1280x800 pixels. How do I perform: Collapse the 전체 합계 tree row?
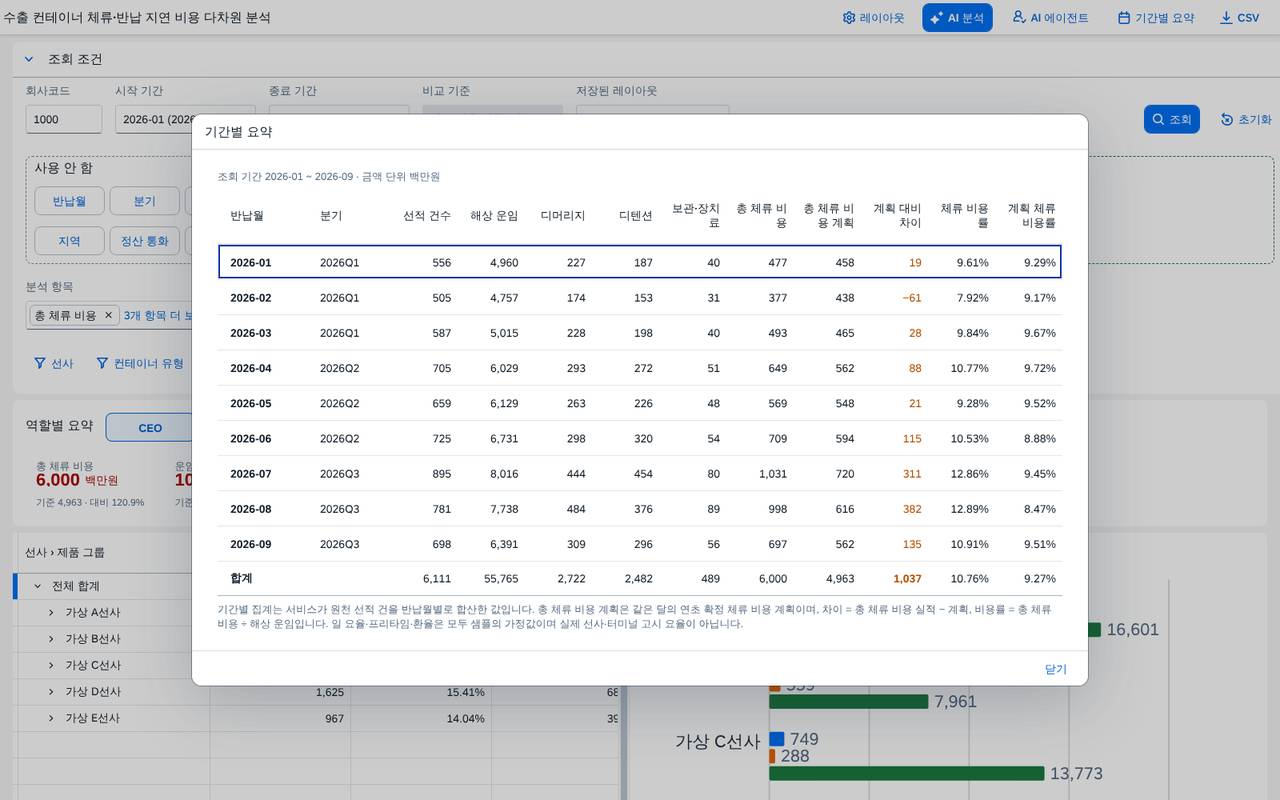point(38,586)
